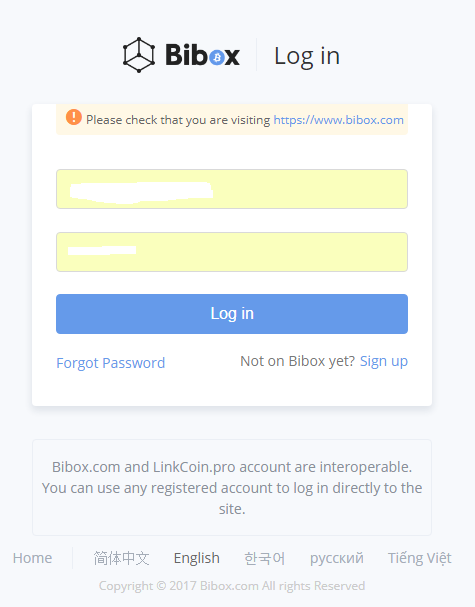This screenshot has height=607, width=475.
Task: Switch language to 한국어
Action: coord(265,558)
